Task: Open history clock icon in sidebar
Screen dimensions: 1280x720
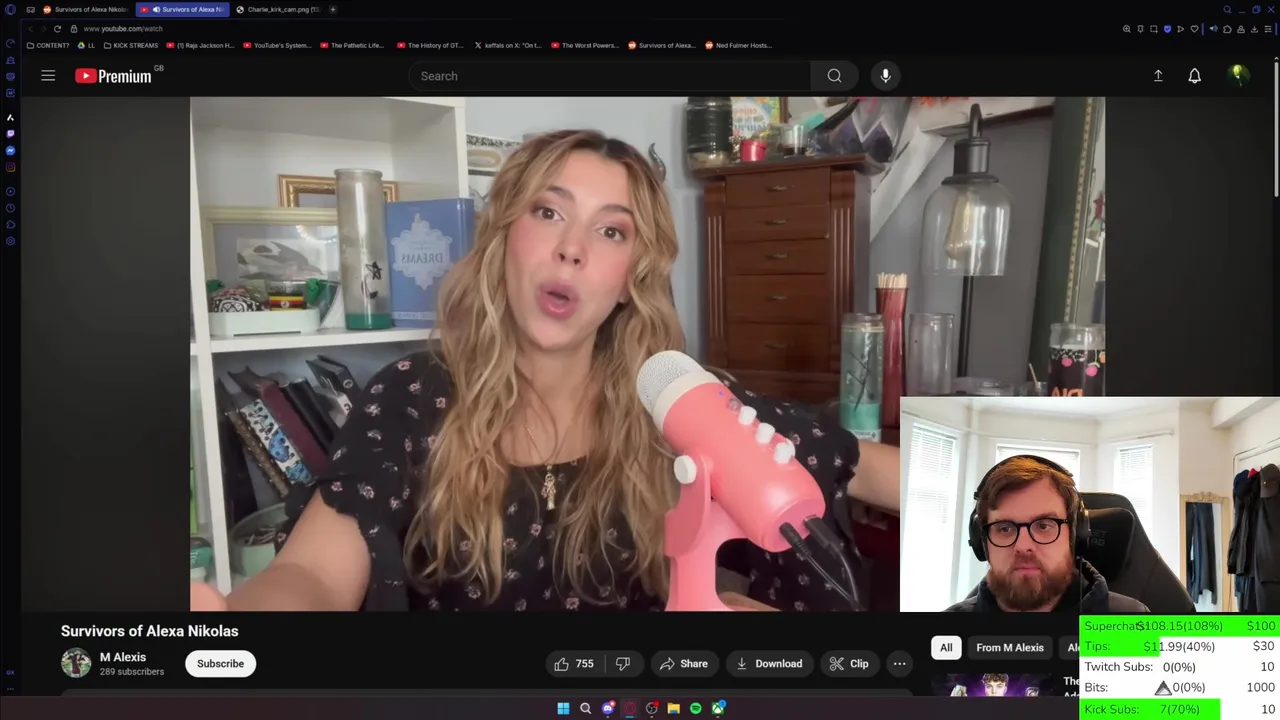Action: tap(10, 208)
